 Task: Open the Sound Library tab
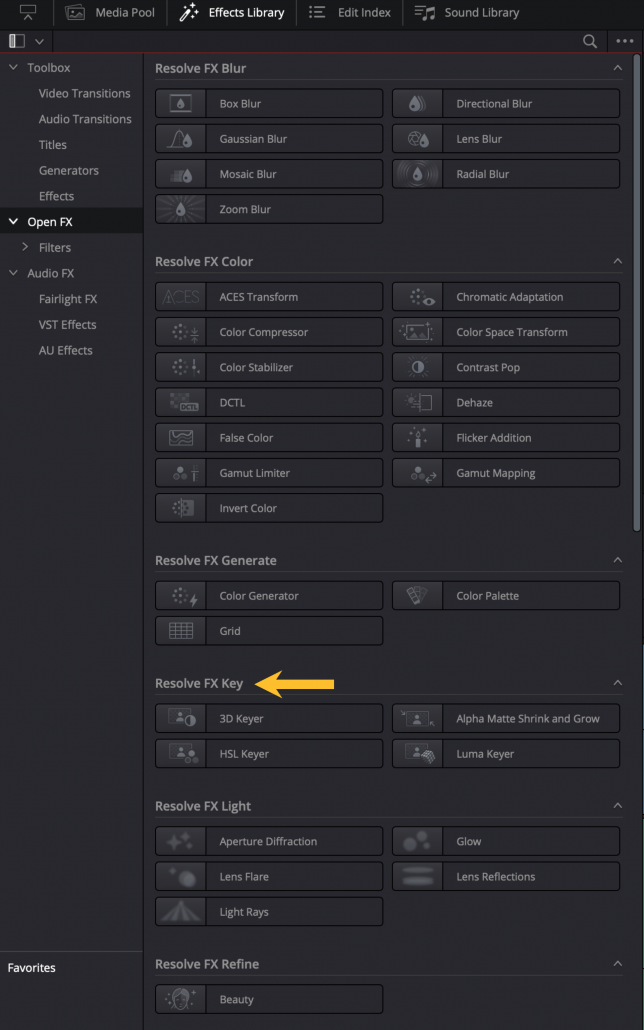tap(467, 12)
